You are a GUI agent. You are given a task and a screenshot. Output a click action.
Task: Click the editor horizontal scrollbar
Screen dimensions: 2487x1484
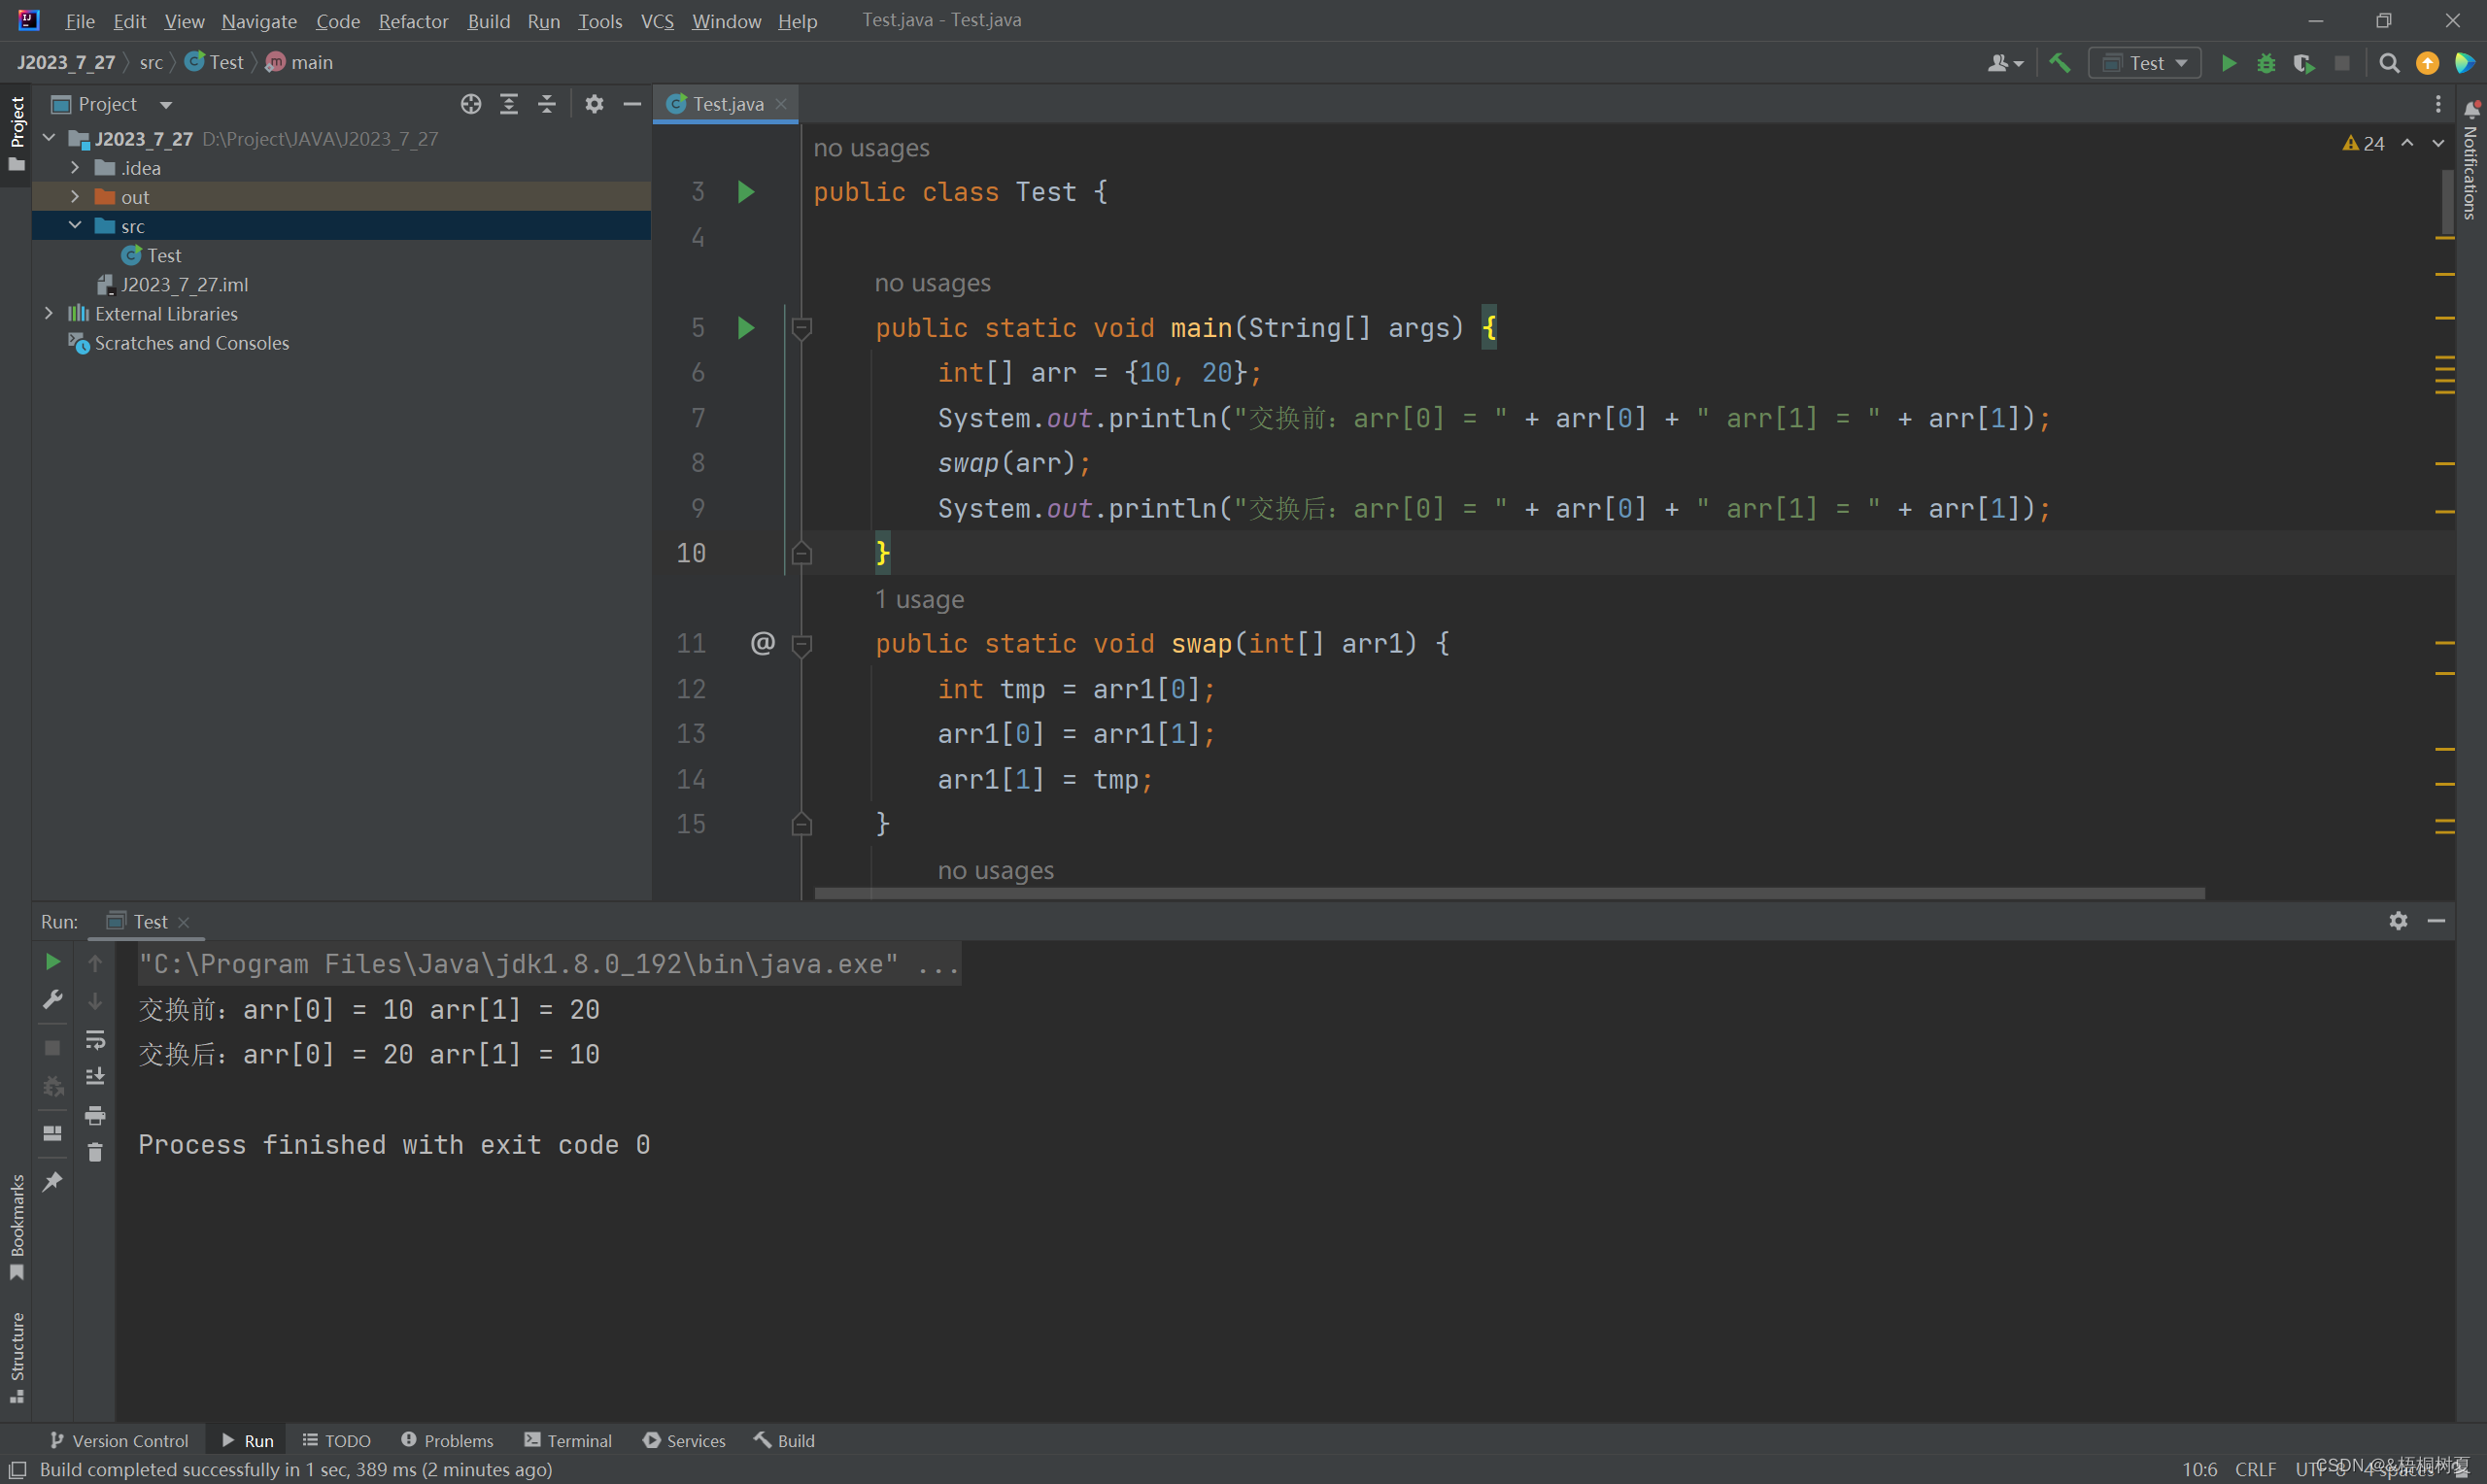click(1509, 893)
